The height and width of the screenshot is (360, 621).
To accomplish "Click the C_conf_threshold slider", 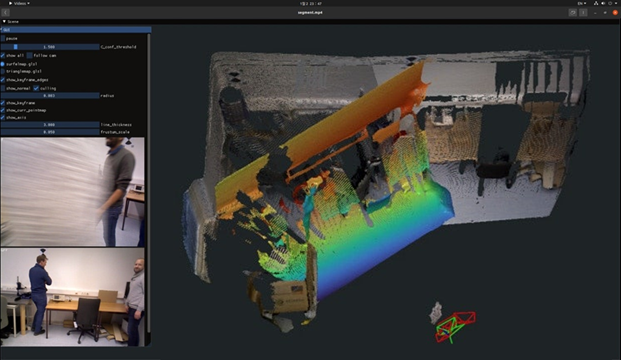I will coord(50,47).
